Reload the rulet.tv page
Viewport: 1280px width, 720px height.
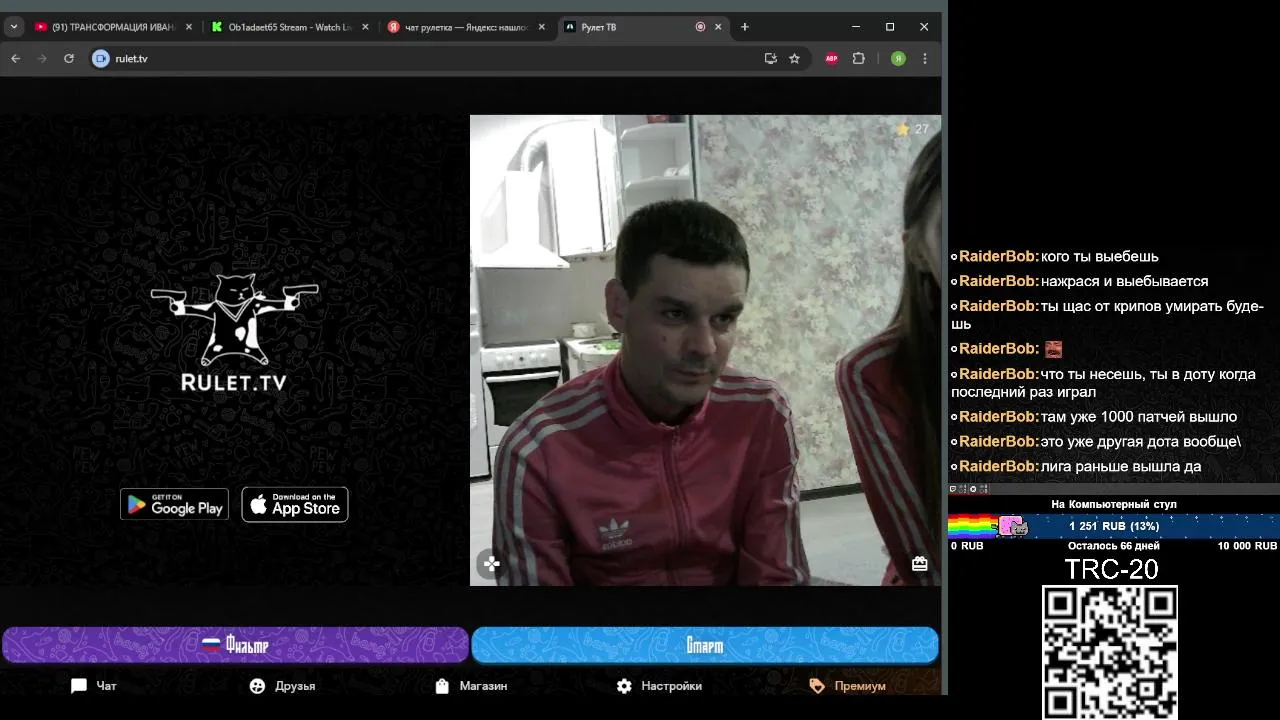tap(69, 59)
